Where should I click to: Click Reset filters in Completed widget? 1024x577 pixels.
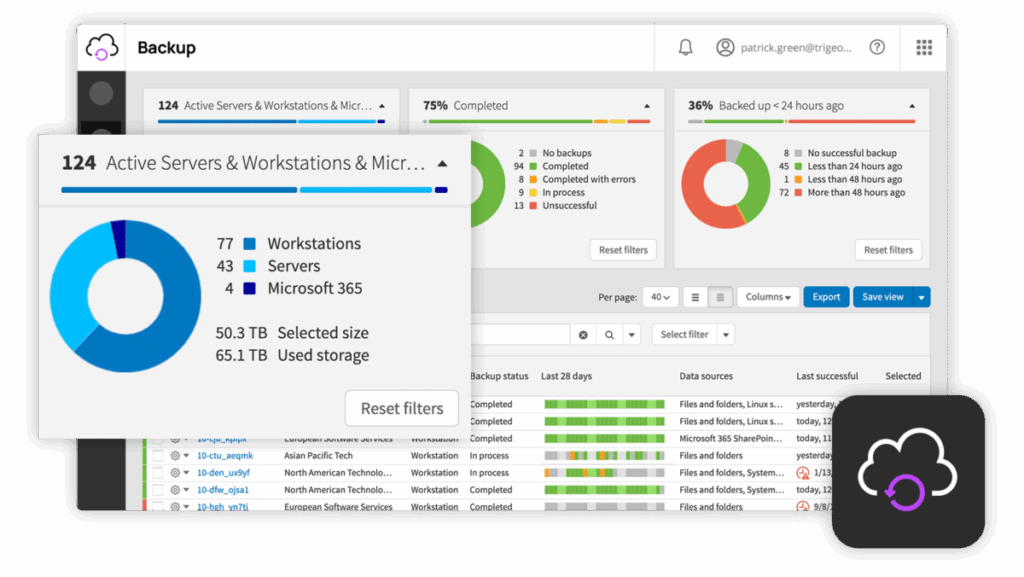coord(623,250)
